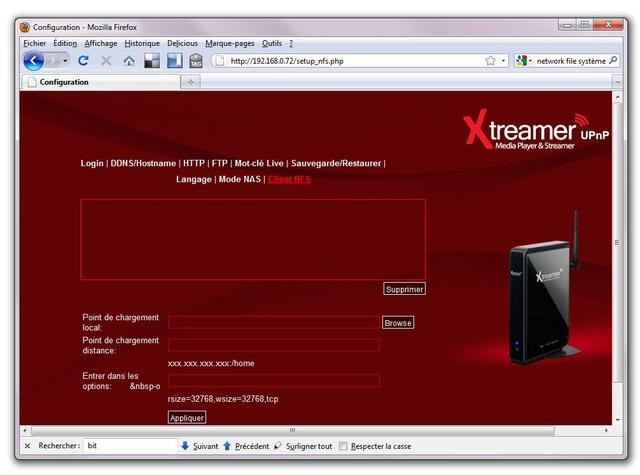Select the Configuration tab
640x475 pixels.
pyautogui.click(x=100, y=82)
